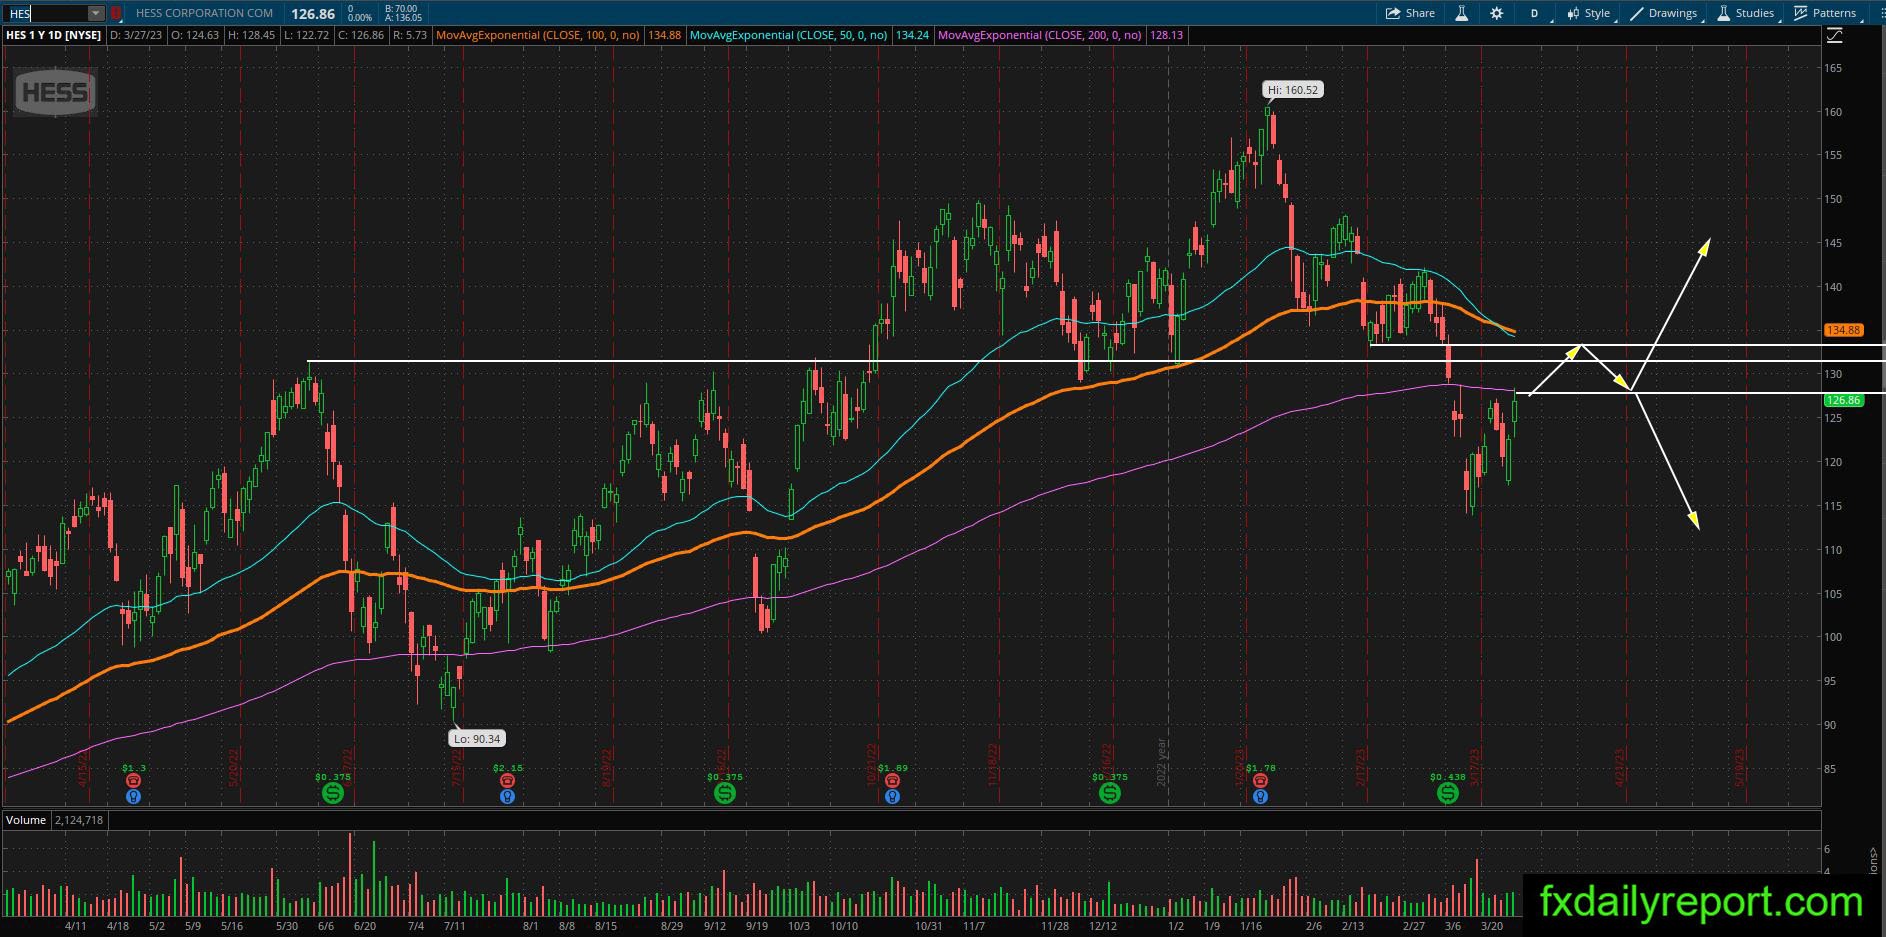Click the 165 price axis label

[x=1832, y=68]
